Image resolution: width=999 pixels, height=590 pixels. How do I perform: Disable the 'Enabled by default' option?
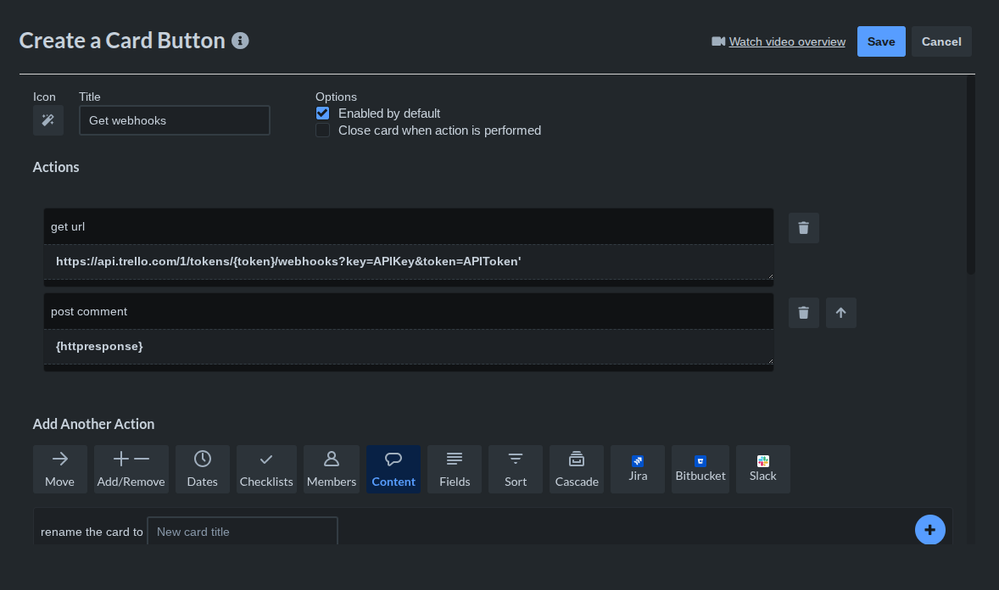(x=323, y=113)
